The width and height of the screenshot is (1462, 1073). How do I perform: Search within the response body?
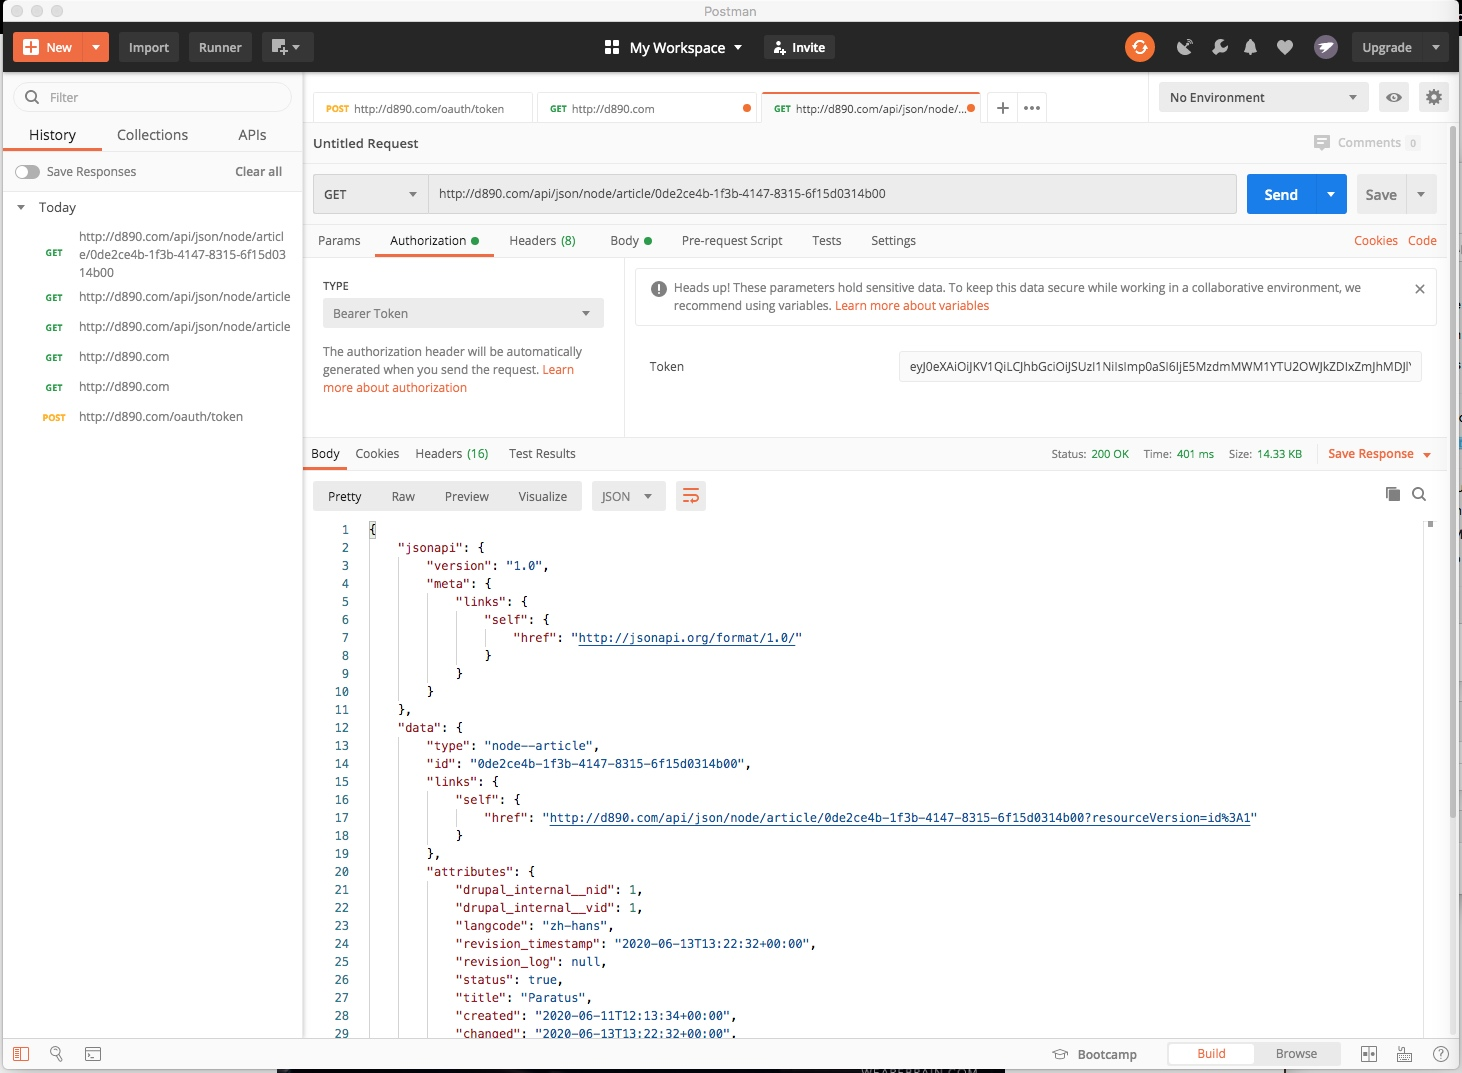1419,494
